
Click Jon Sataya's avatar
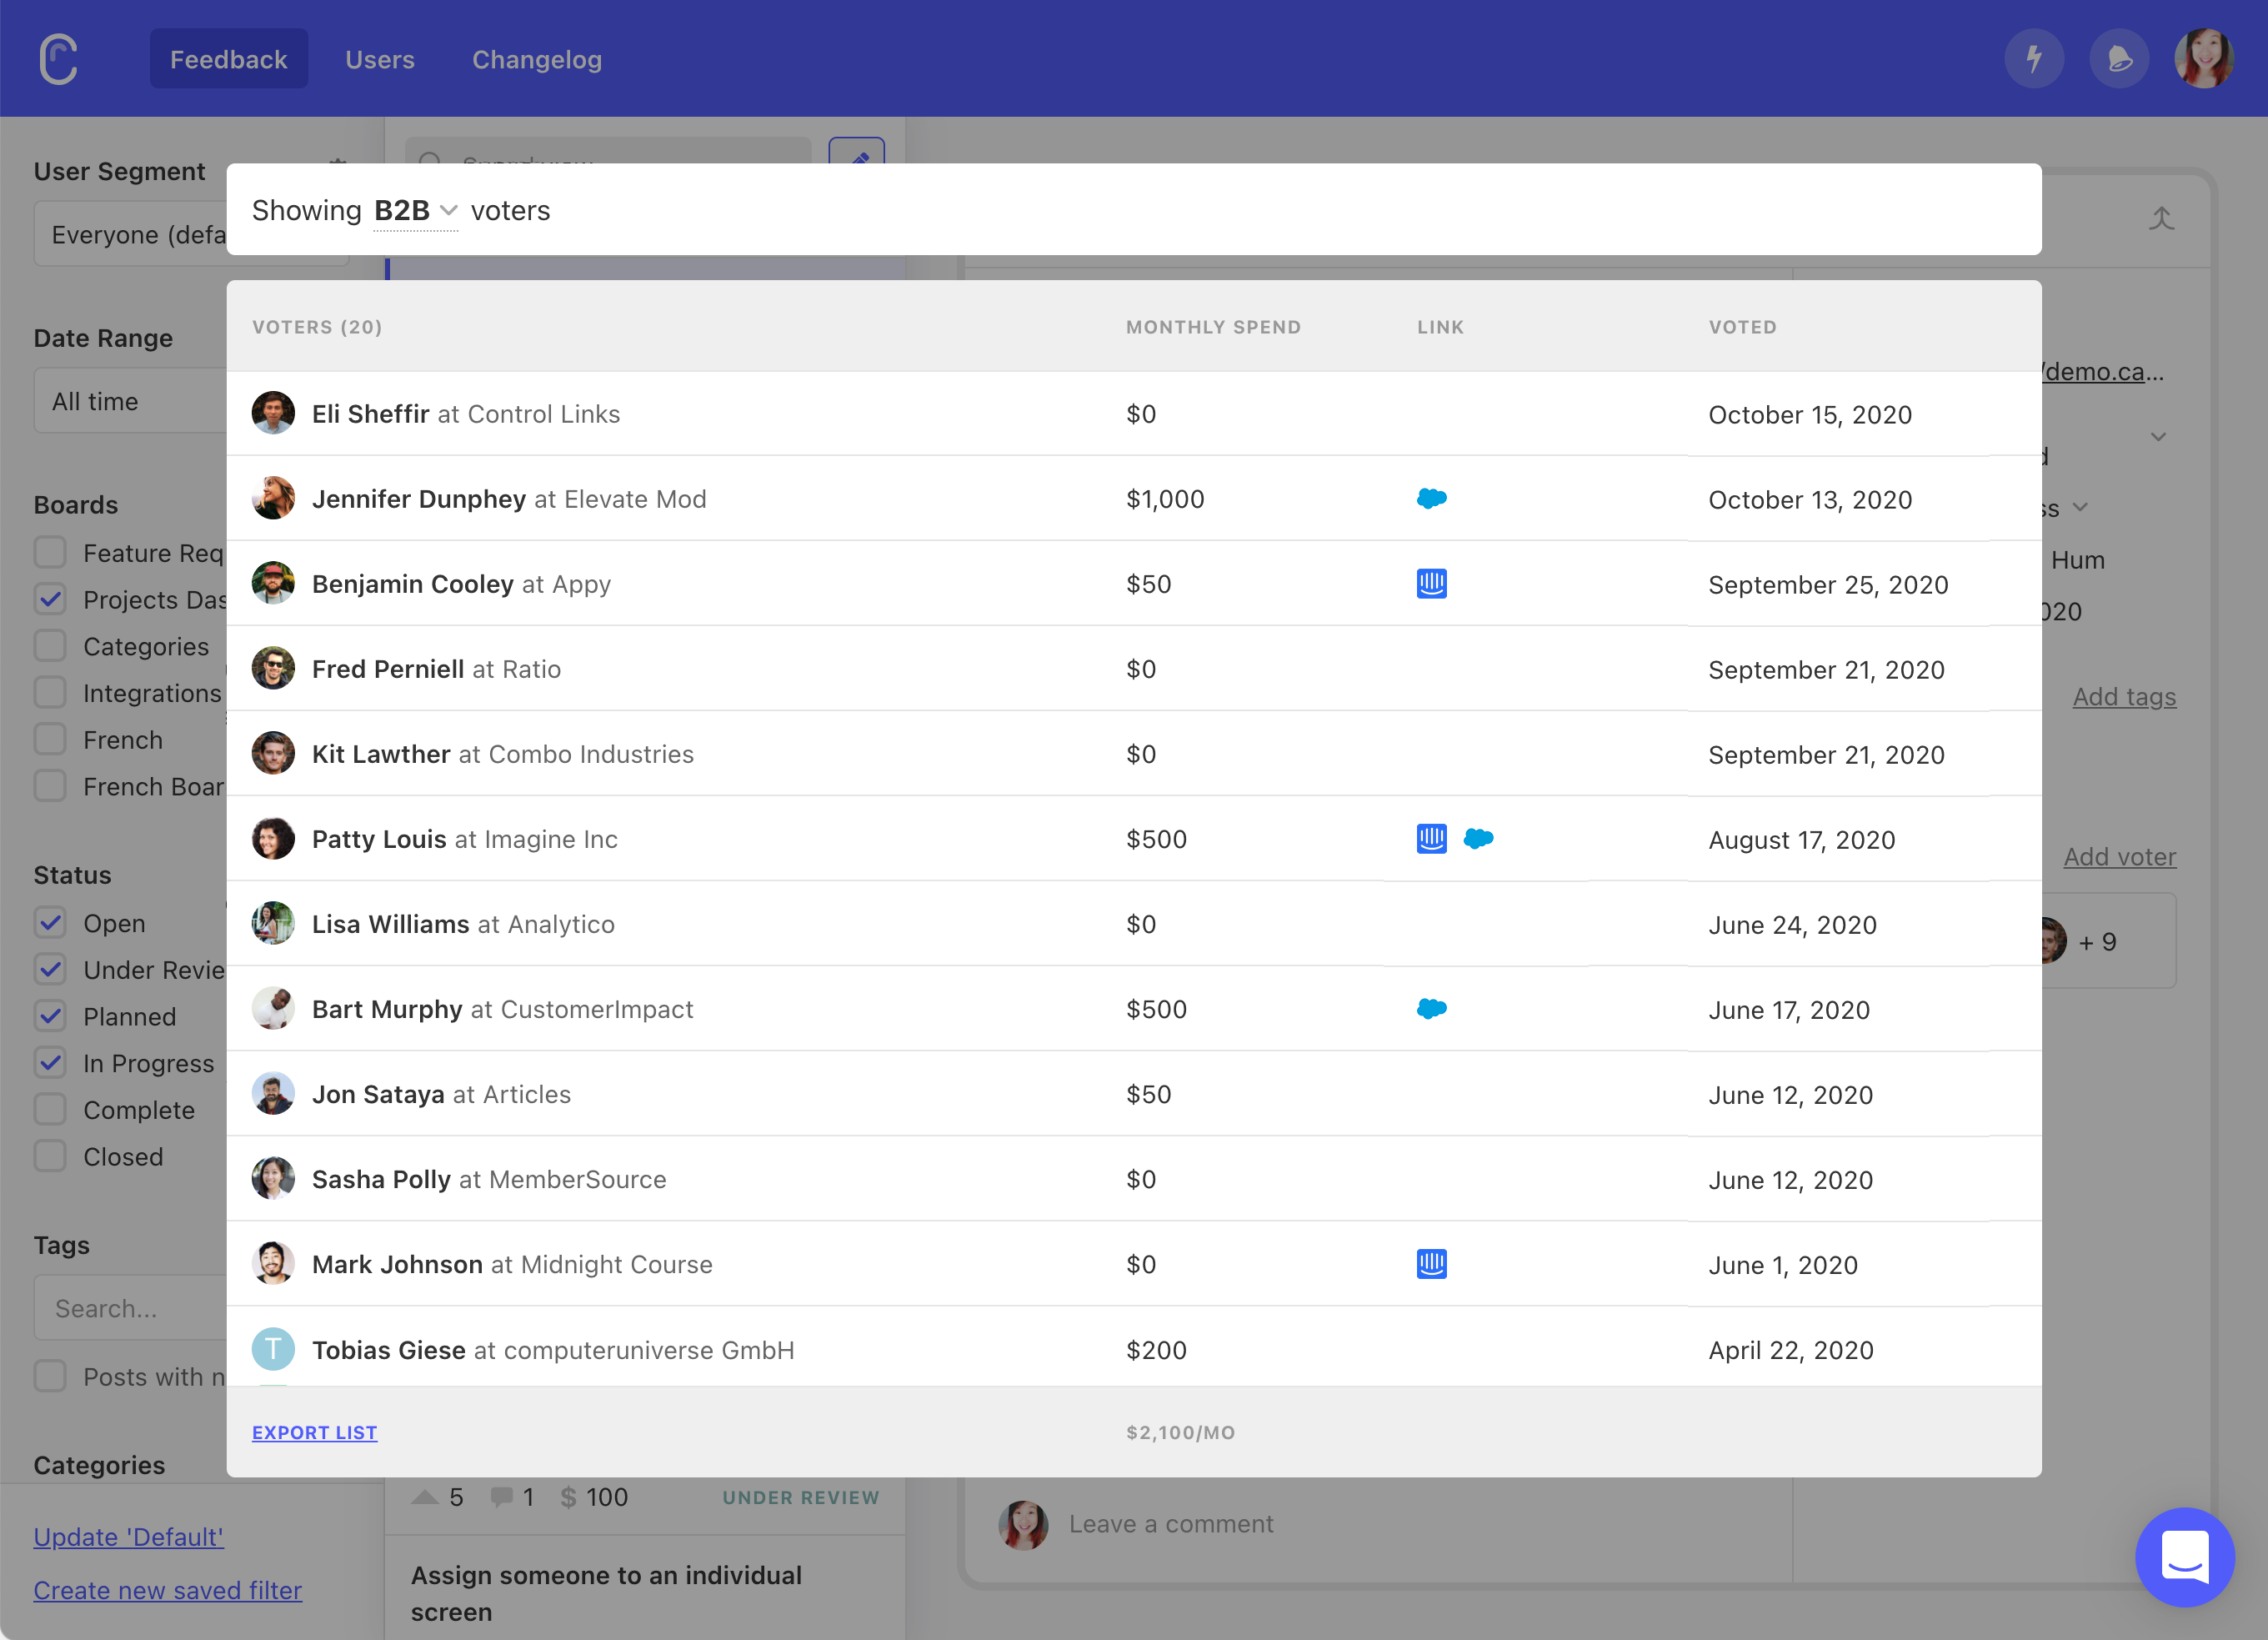pyautogui.click(x=273, y=1093)
